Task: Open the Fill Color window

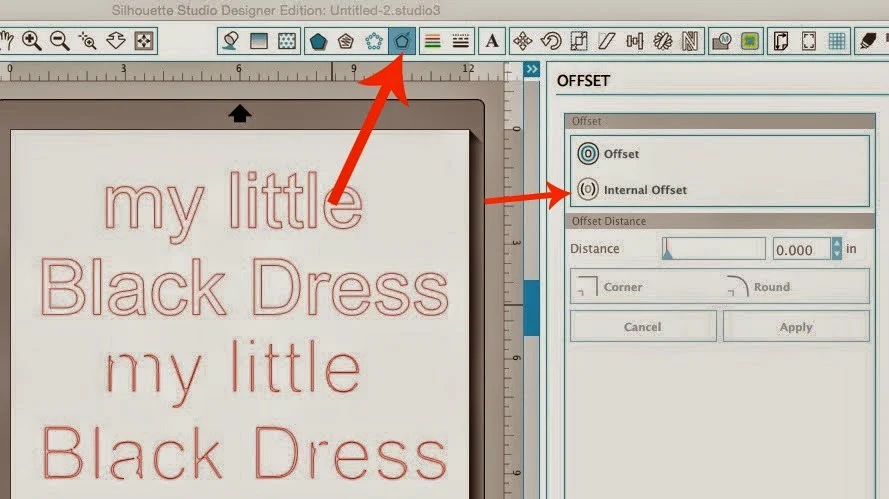Action: [231, 41]
